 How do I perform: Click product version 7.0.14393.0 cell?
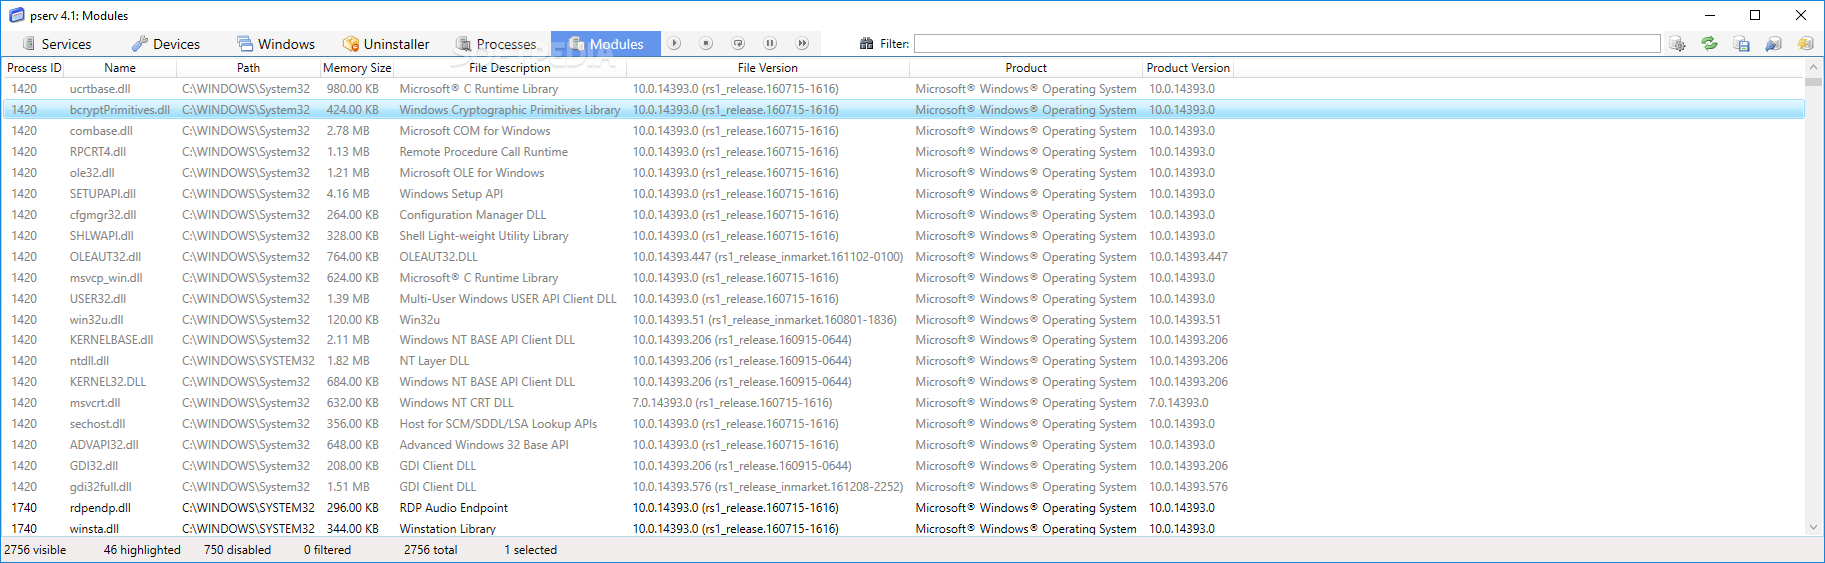(1179, 403)
